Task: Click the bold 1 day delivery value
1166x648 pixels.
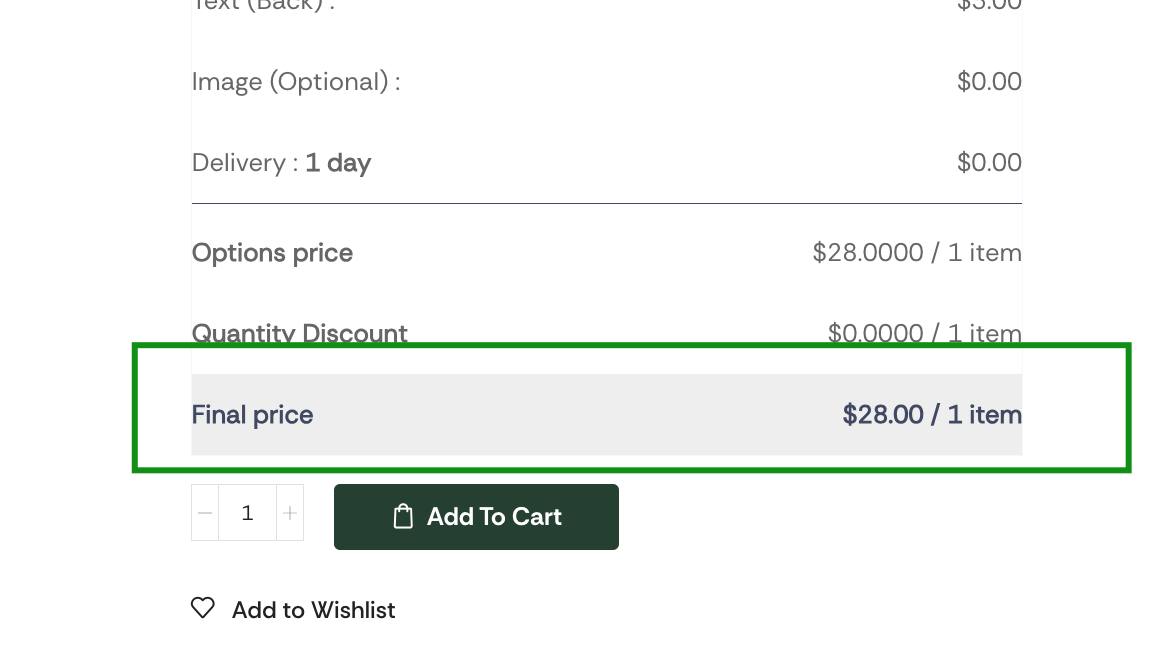Action: click(338, 163)
